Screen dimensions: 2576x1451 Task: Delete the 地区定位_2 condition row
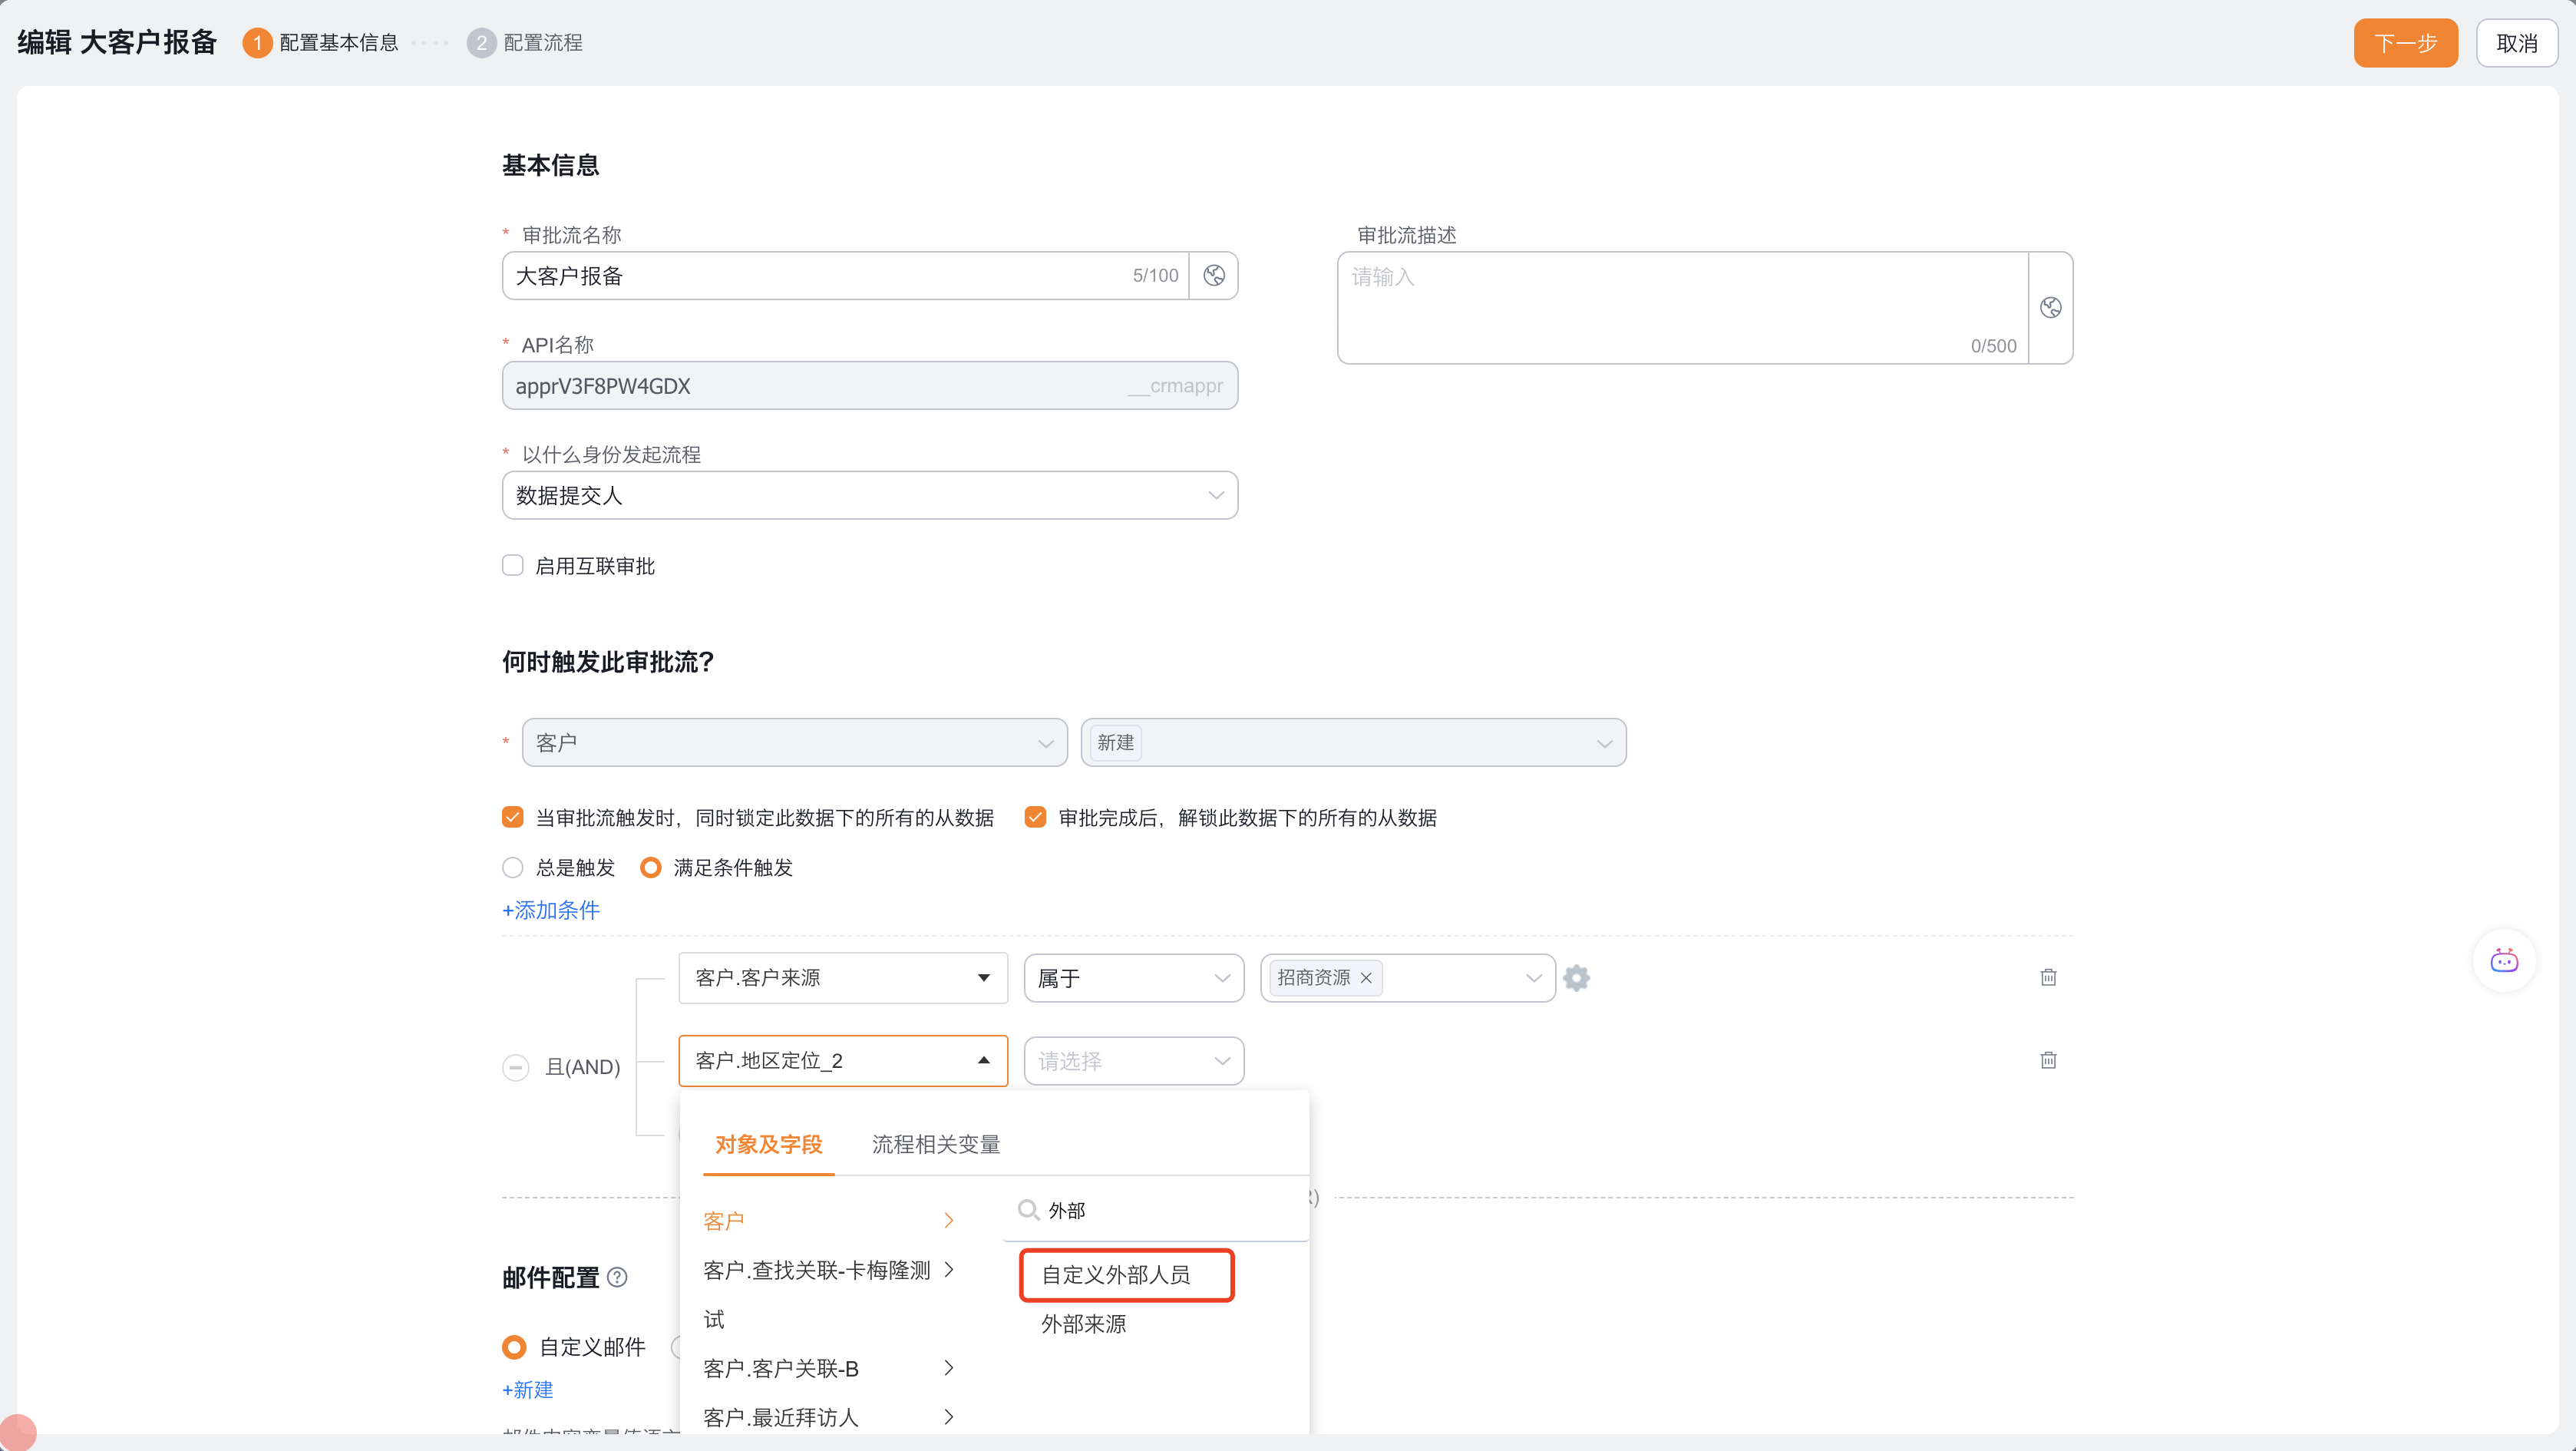2047,1060
